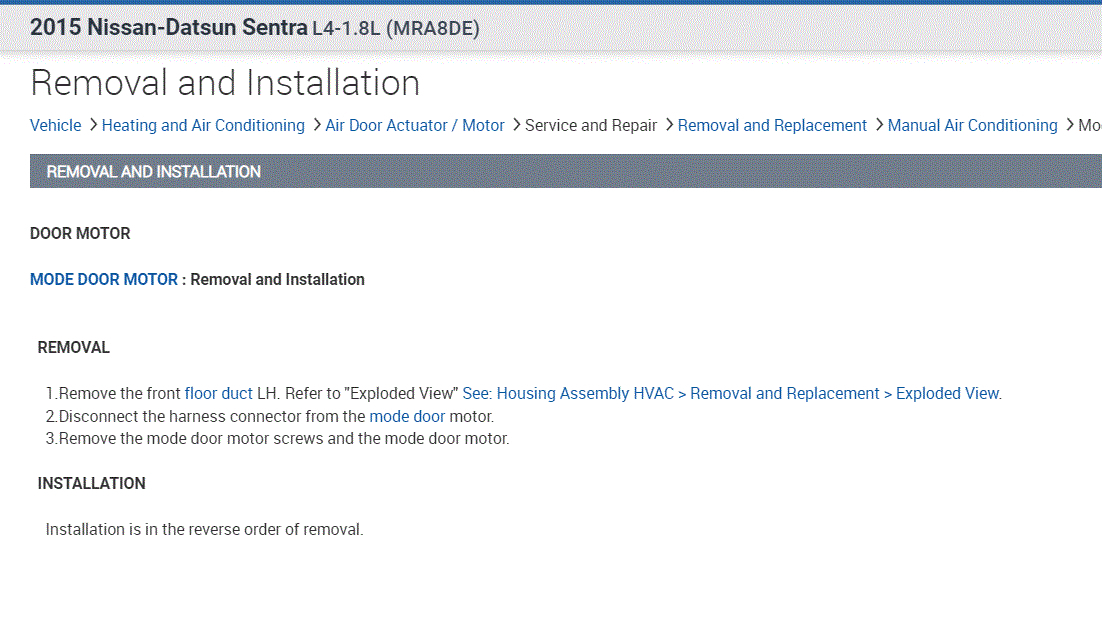This screenshot has width=1102, height=644.
Task: Follow the floor duct link
Action: (x=219, y=393)
